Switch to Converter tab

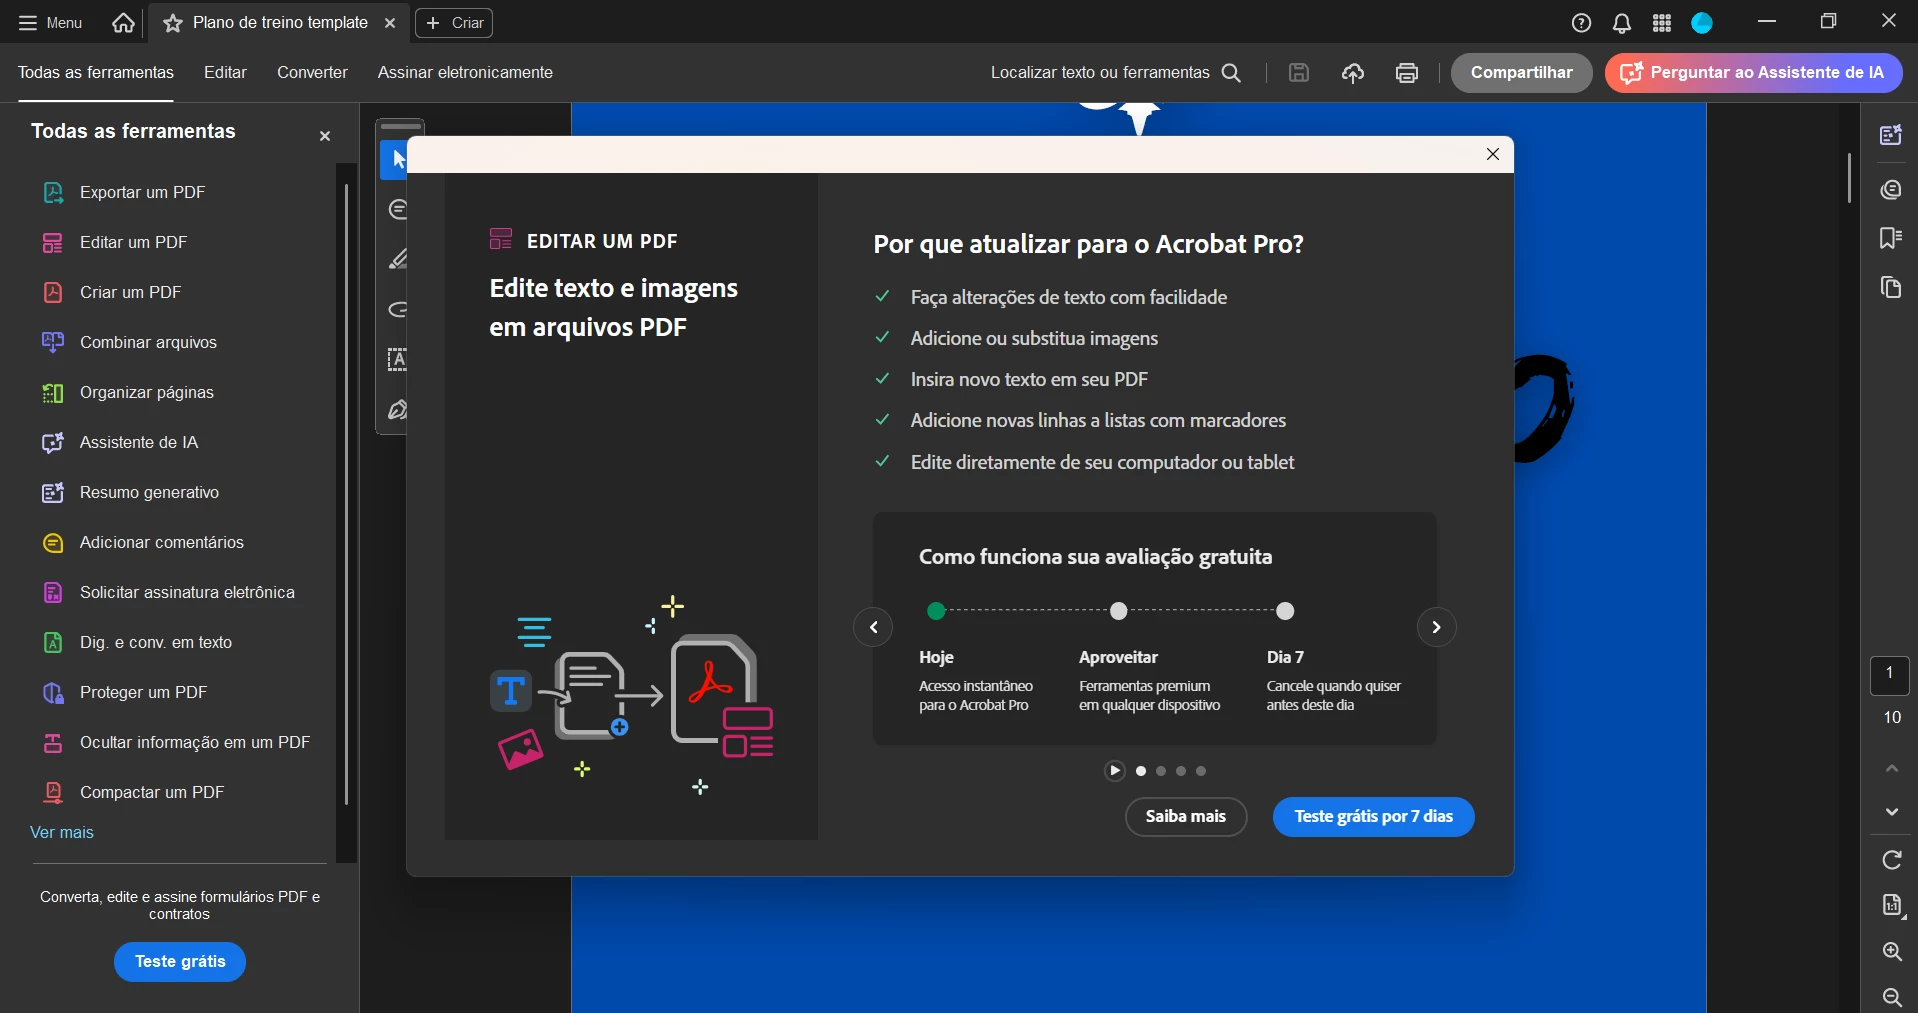[312, 72]
